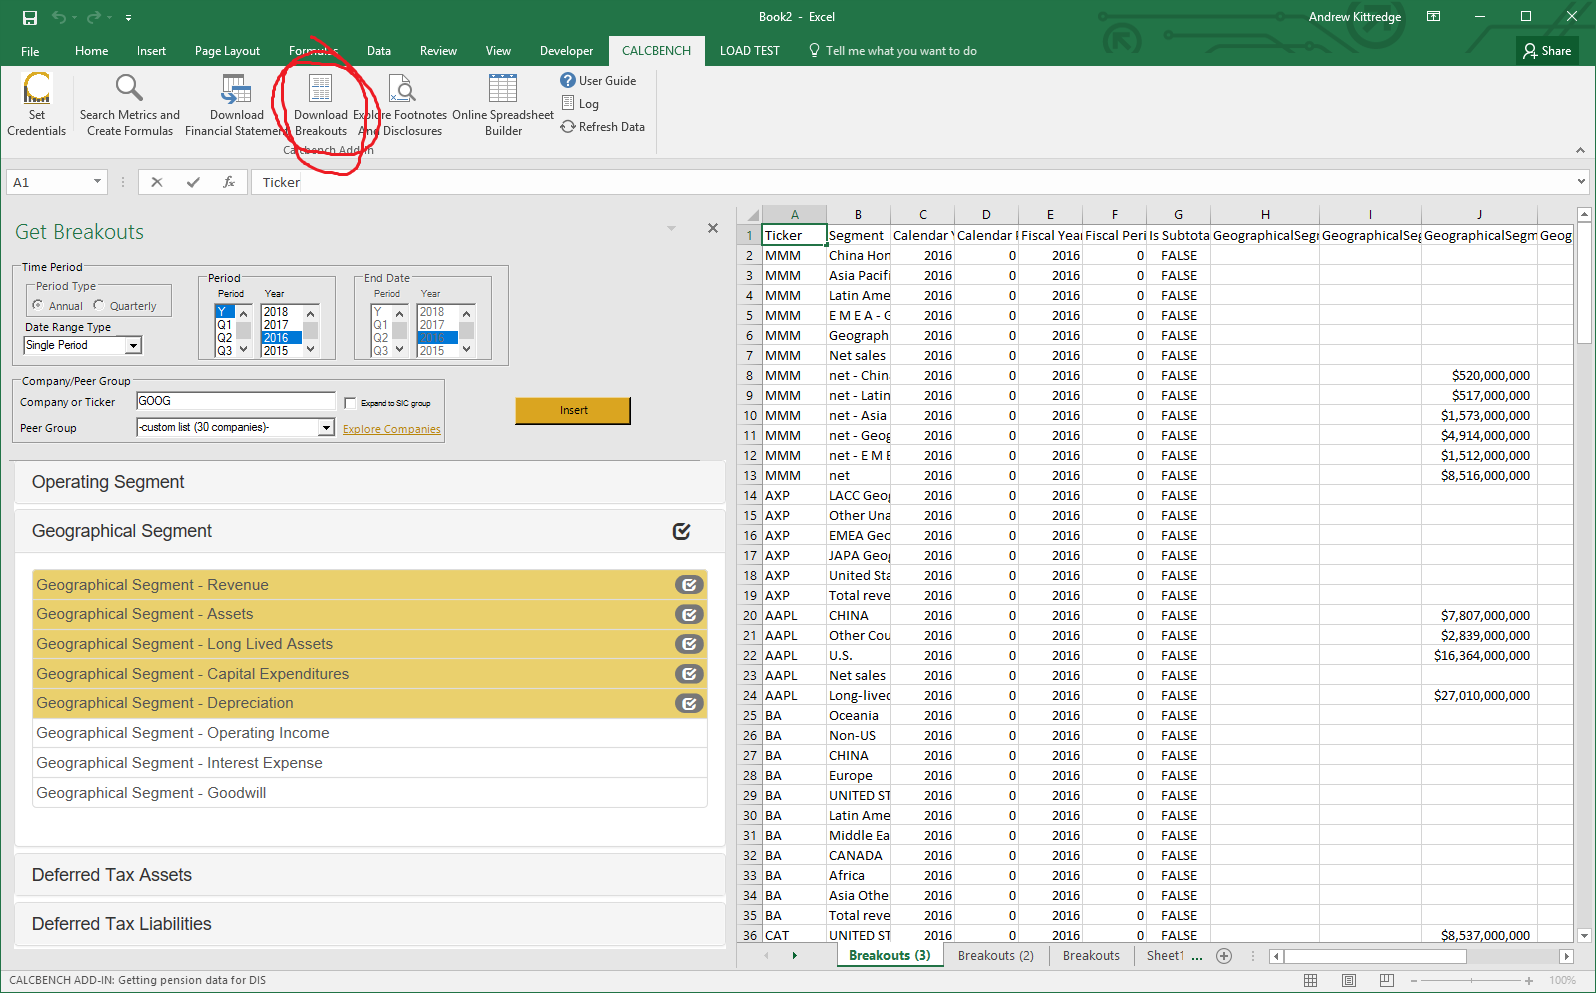Select the Quarterly period type

(99, 305)
